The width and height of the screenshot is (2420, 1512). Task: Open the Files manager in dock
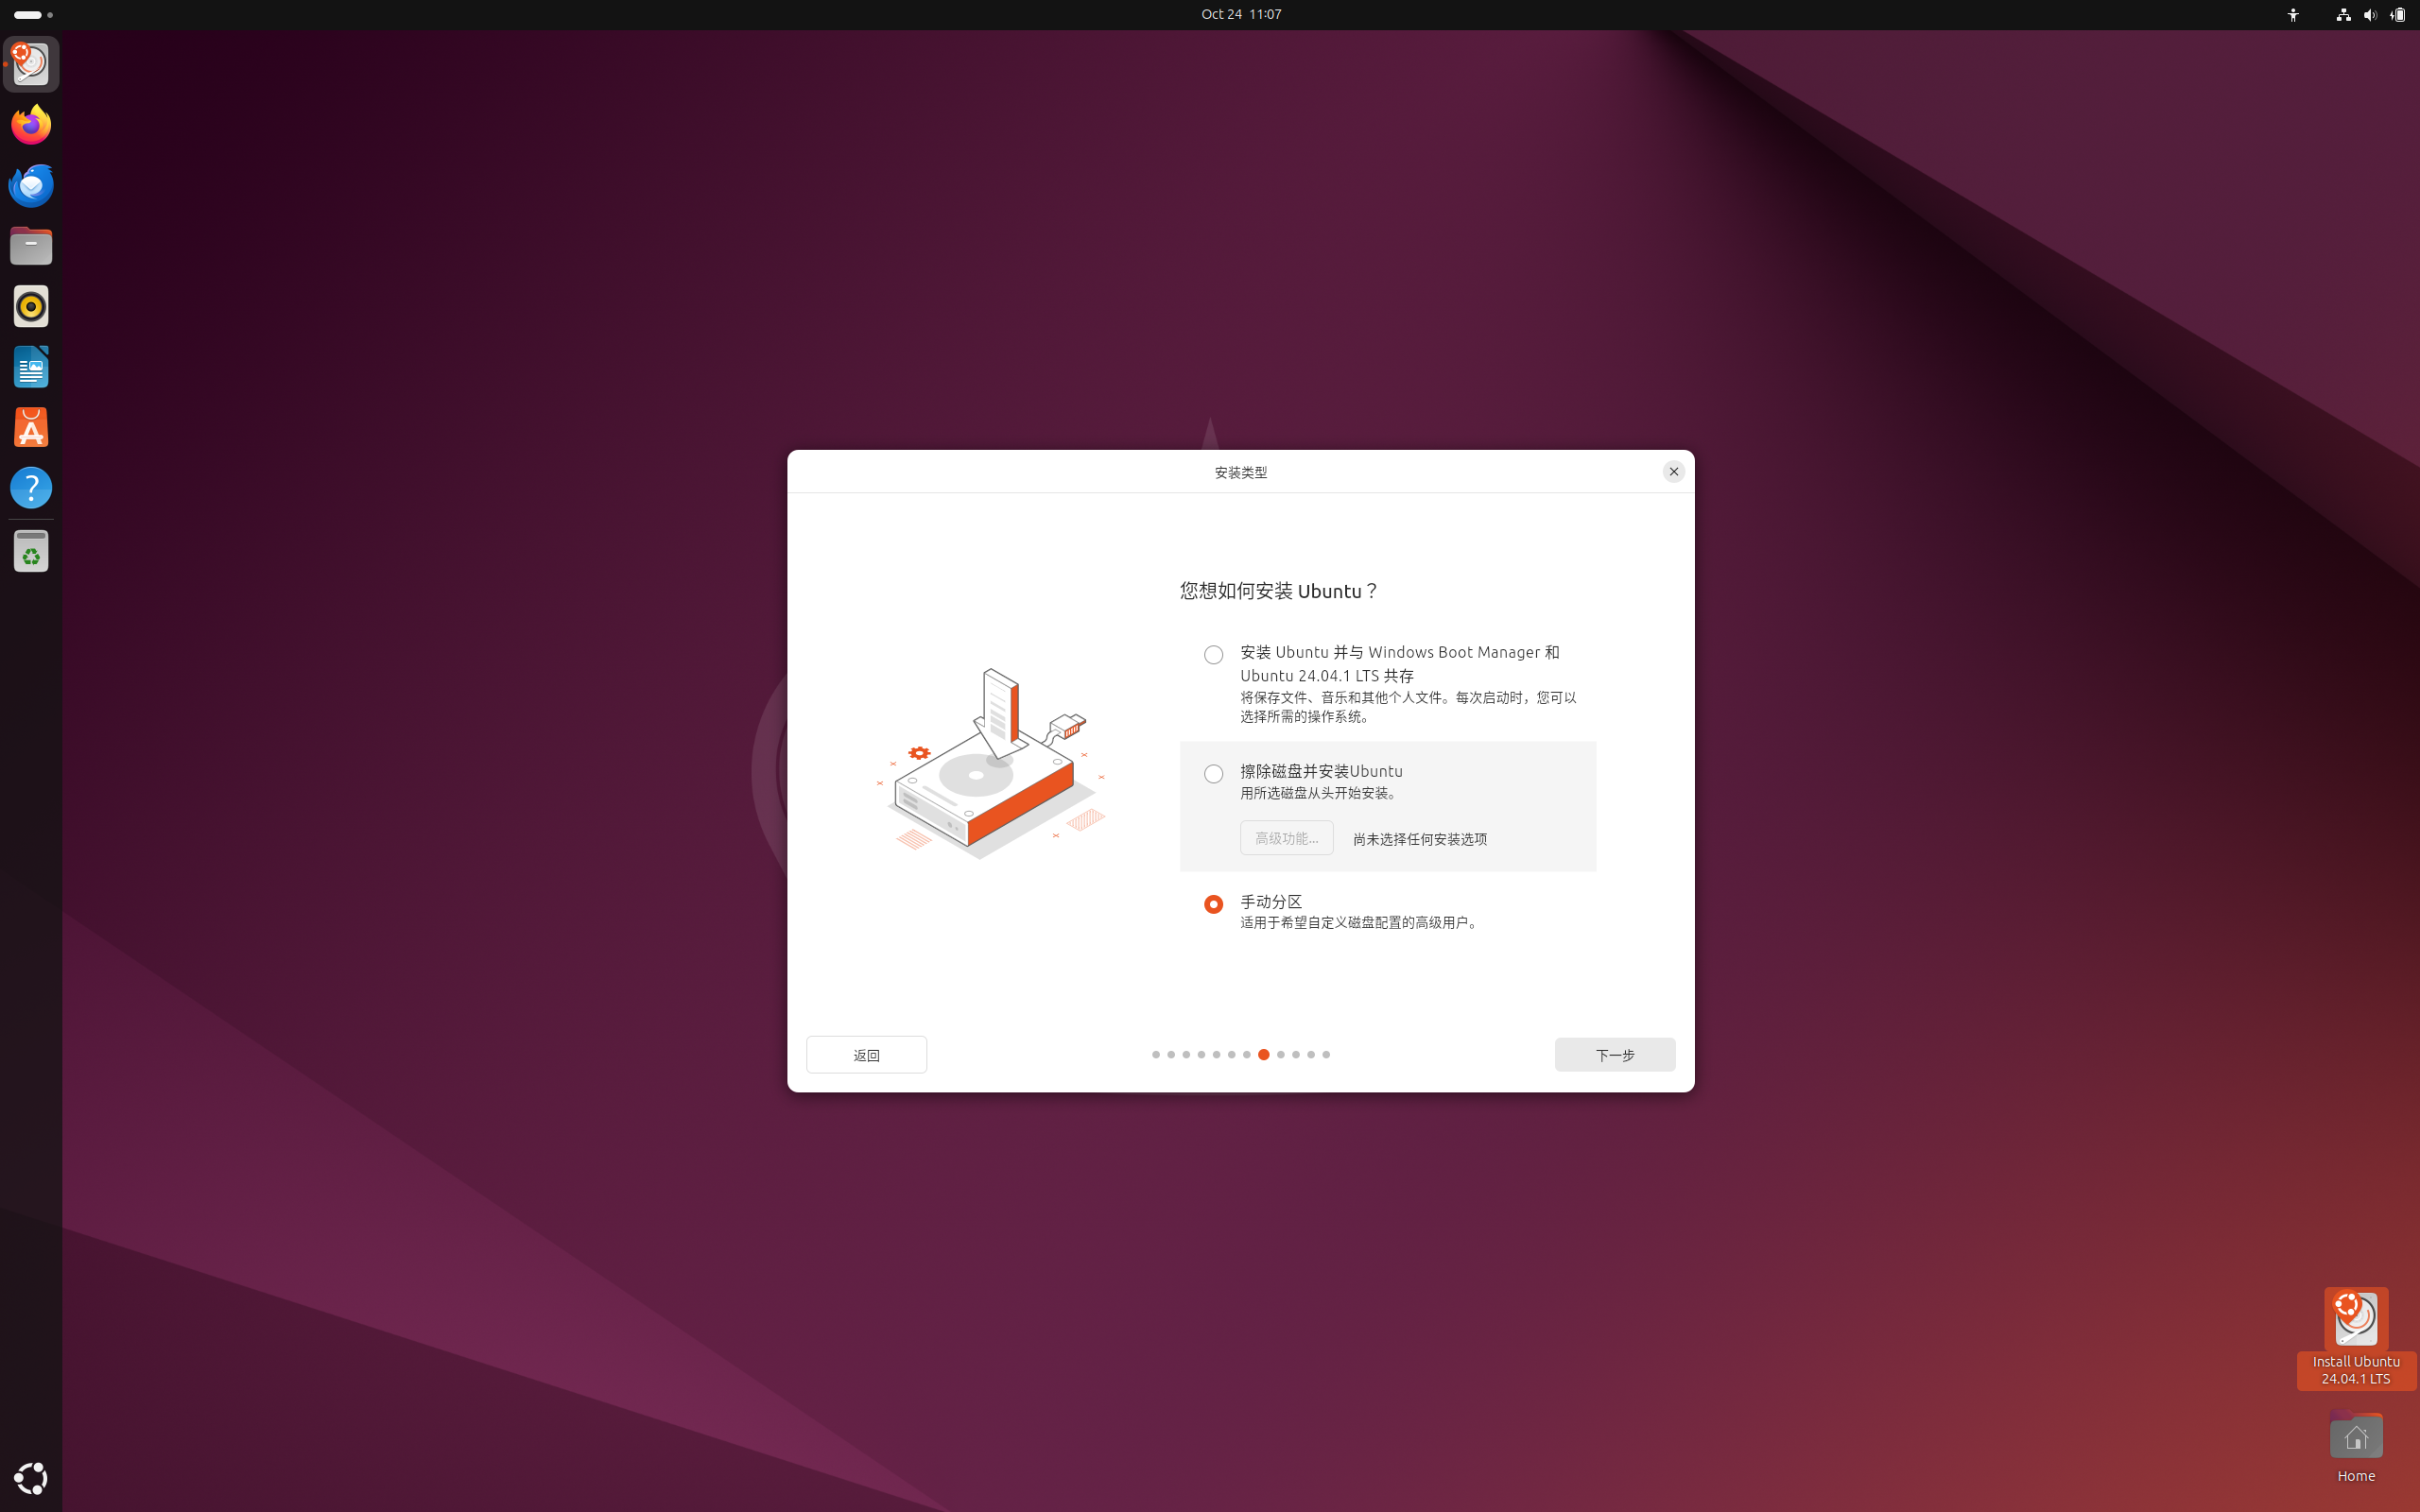[31, 246]
